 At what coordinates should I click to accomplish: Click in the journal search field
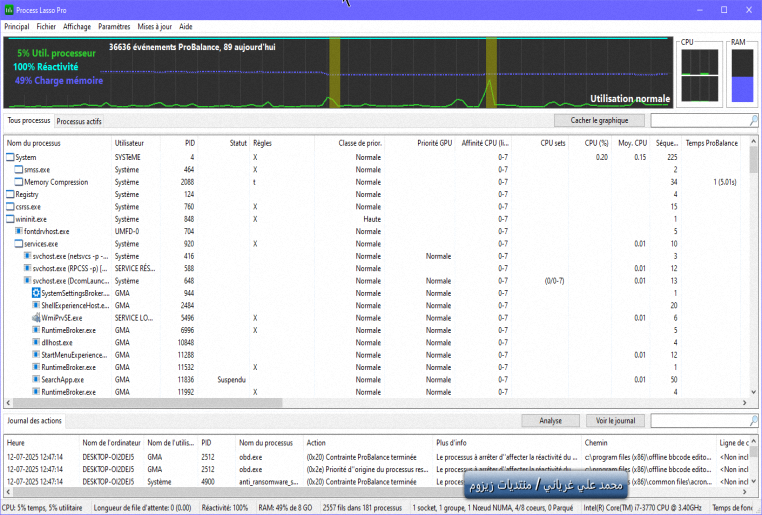tap(700, 421)
